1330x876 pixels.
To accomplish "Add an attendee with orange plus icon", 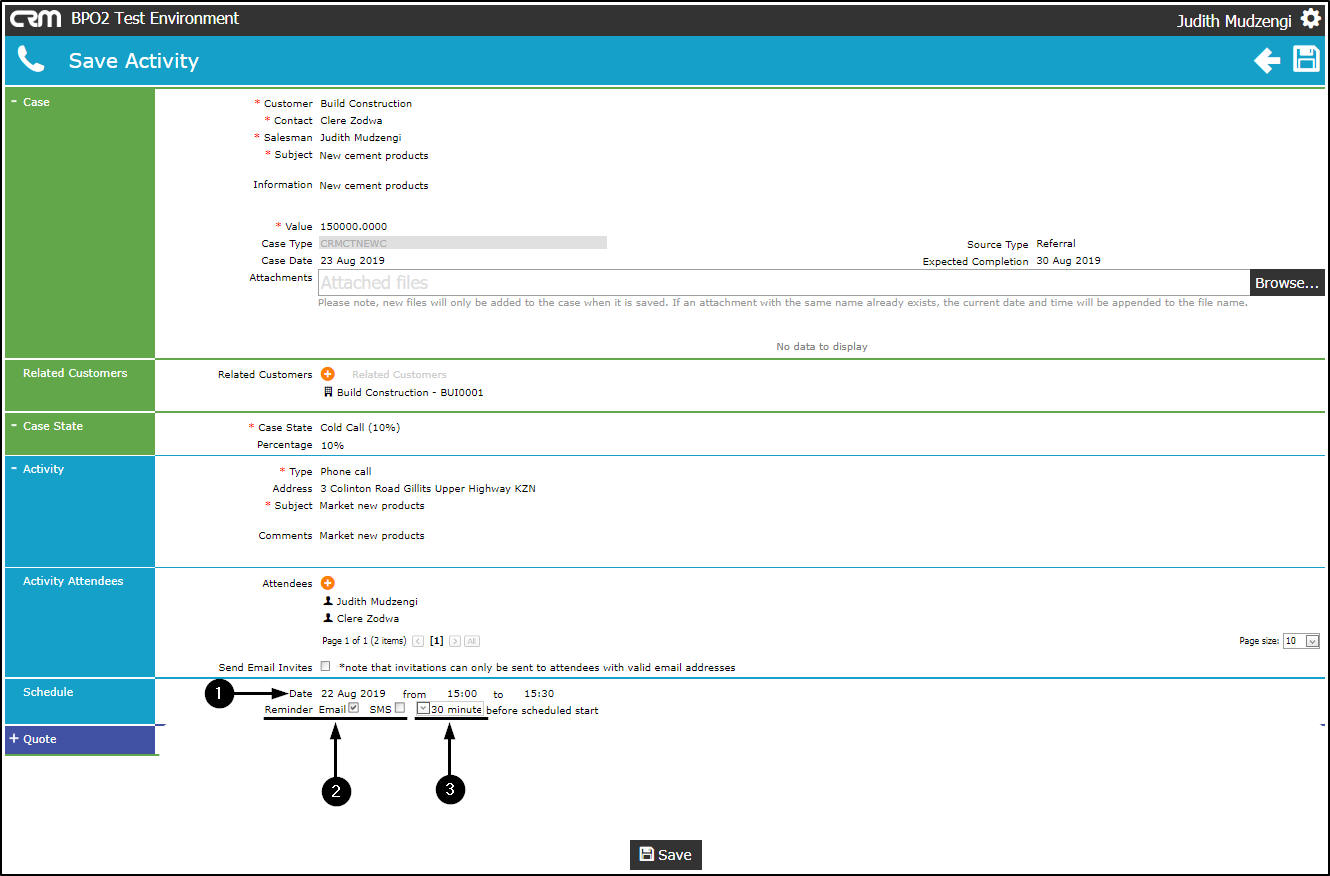I will pyautogui.click(x=328, y=583).
